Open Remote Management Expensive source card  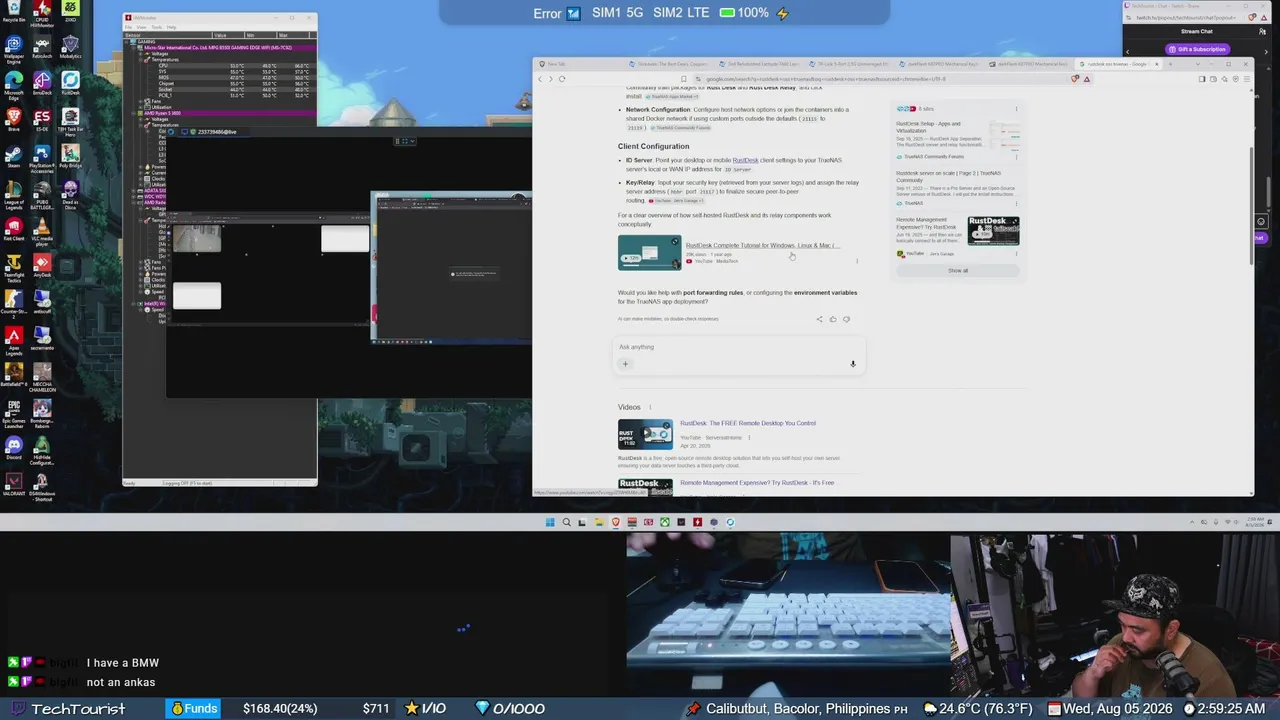958,236
